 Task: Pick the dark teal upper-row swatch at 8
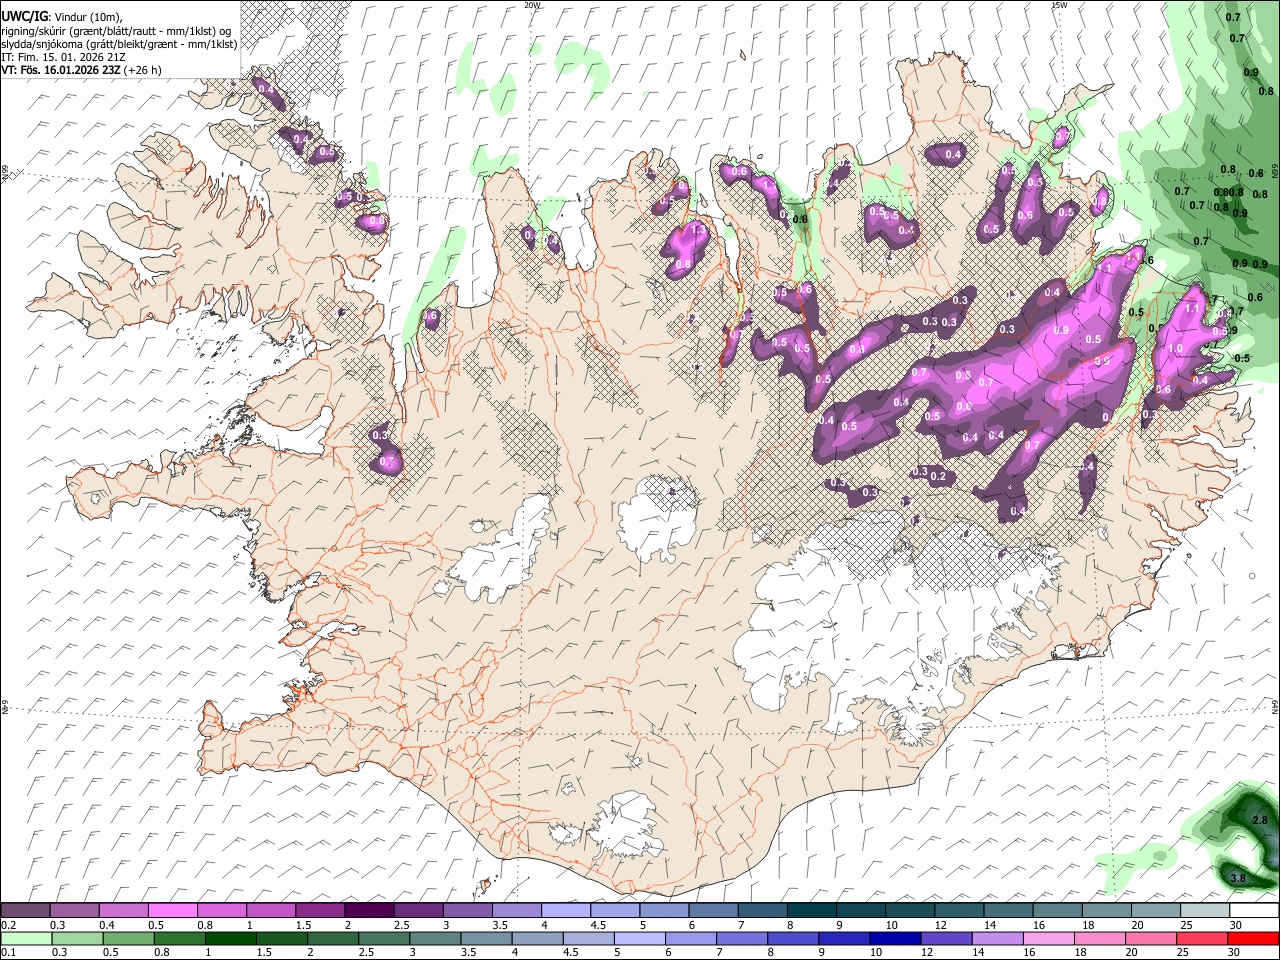(x=812, y=911)
